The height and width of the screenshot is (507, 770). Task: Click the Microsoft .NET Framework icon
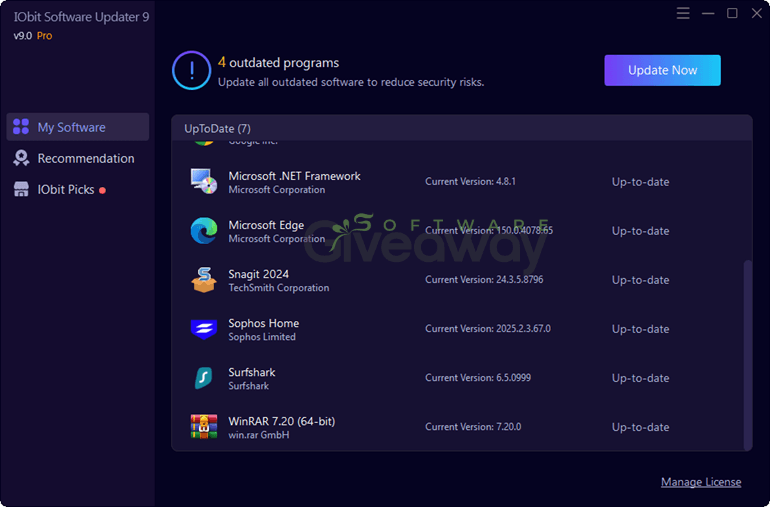click(x=204, y=181)
